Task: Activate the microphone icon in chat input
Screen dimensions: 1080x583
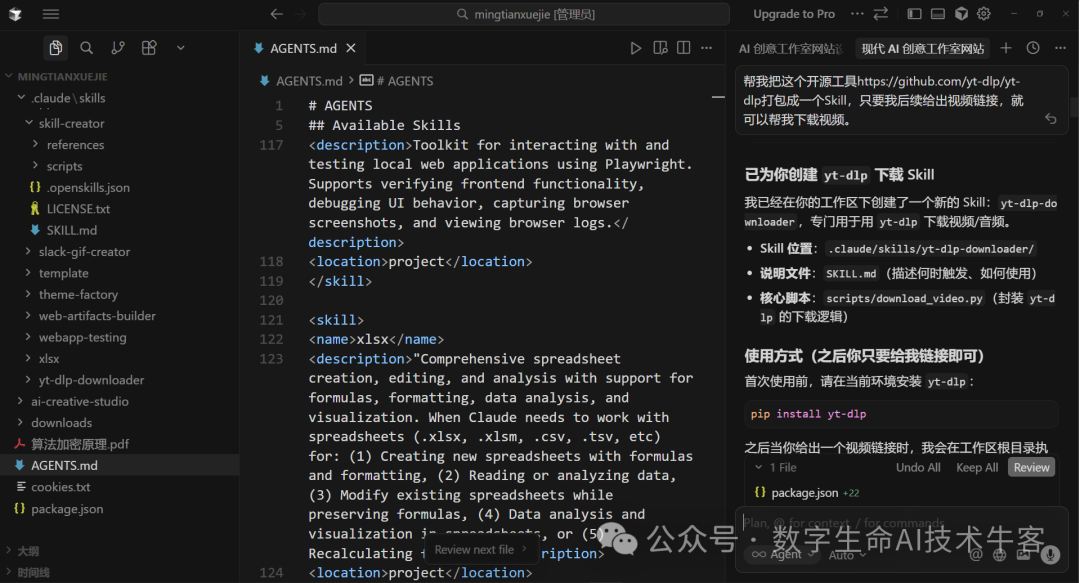Action: coord(1050,557)
